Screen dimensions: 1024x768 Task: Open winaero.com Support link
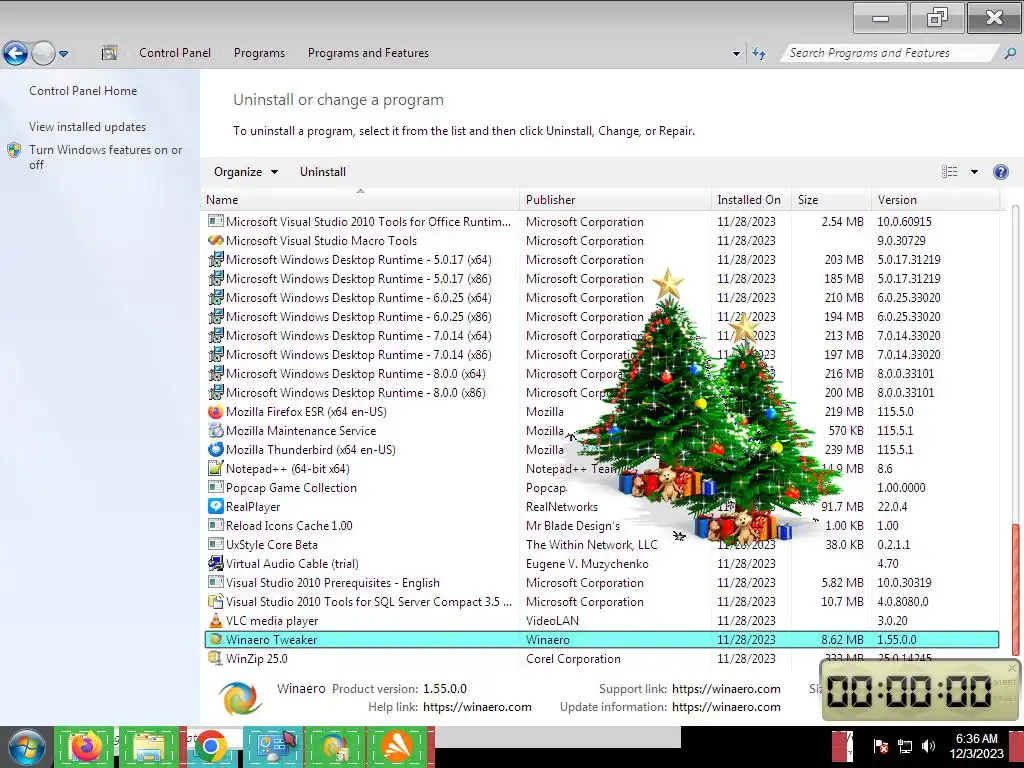point(726,689)
